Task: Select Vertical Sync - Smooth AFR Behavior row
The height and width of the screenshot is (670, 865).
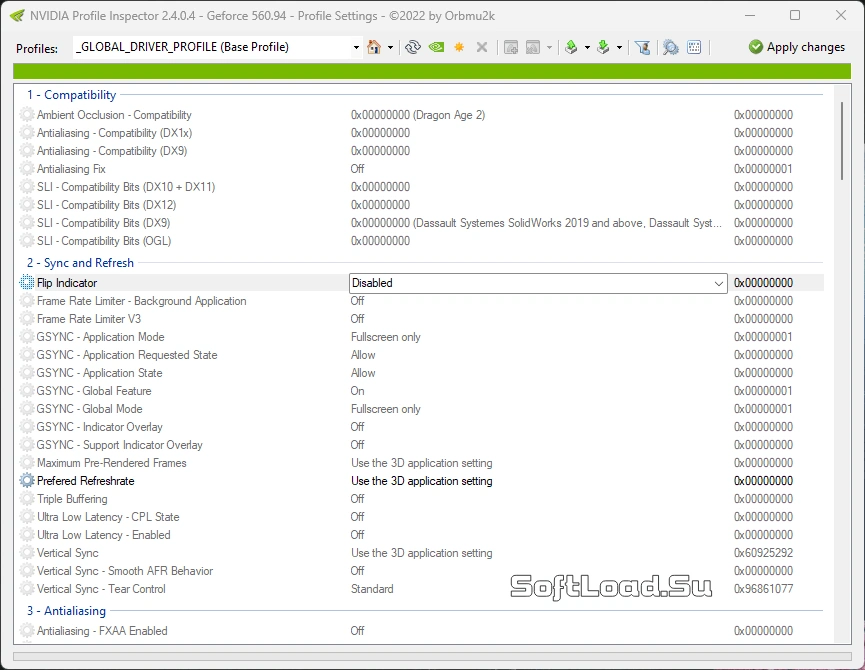Action: coord(420,571)
